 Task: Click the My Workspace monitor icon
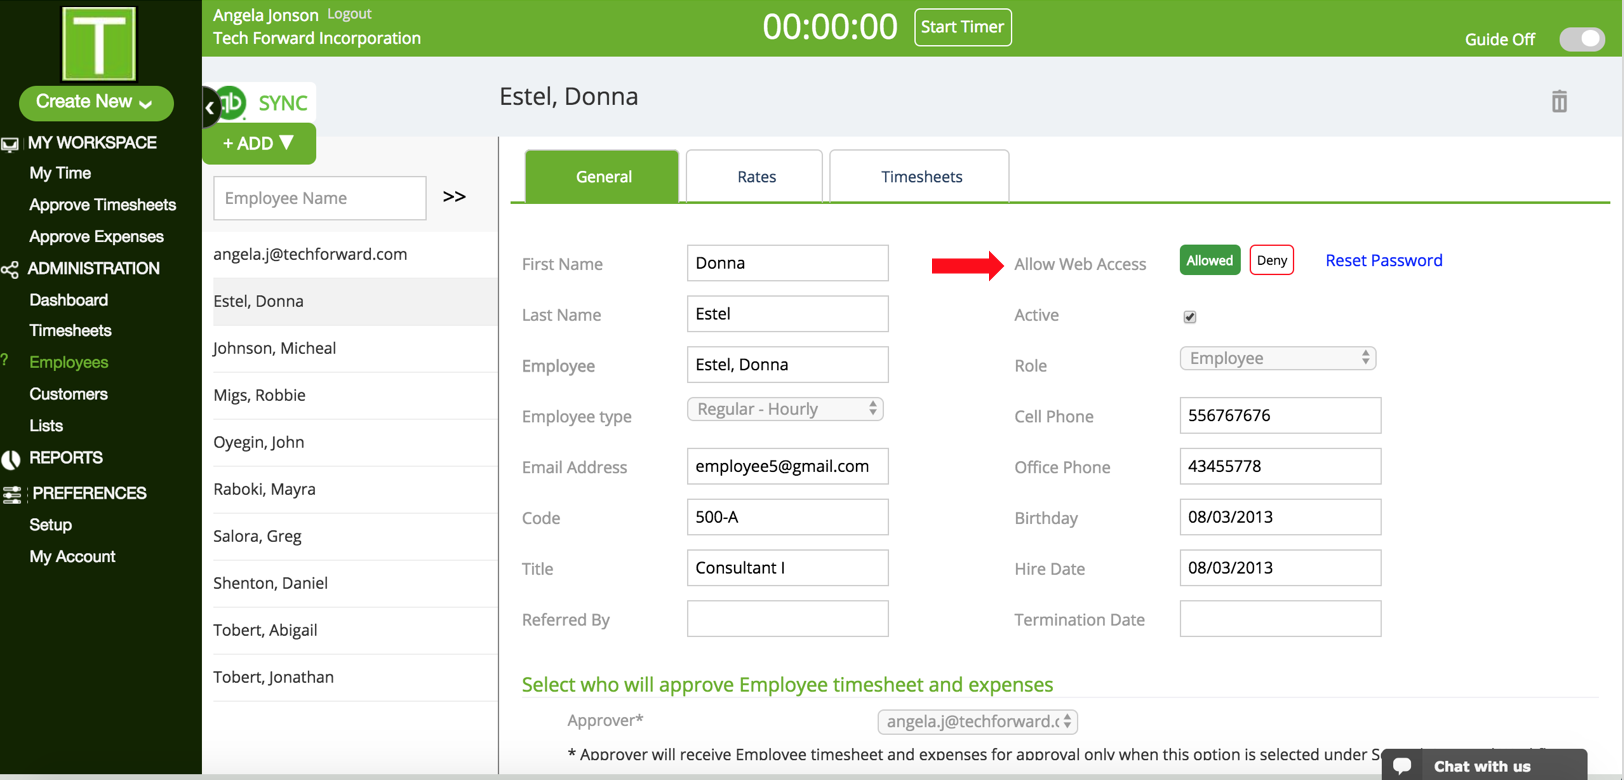[x=10, y=144]
